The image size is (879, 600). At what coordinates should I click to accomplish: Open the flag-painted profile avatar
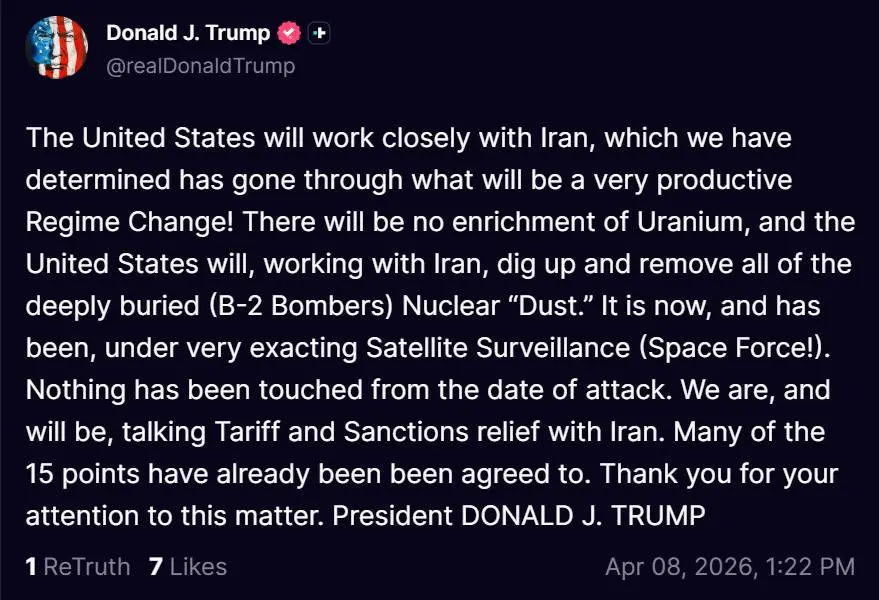pos(57,47)
